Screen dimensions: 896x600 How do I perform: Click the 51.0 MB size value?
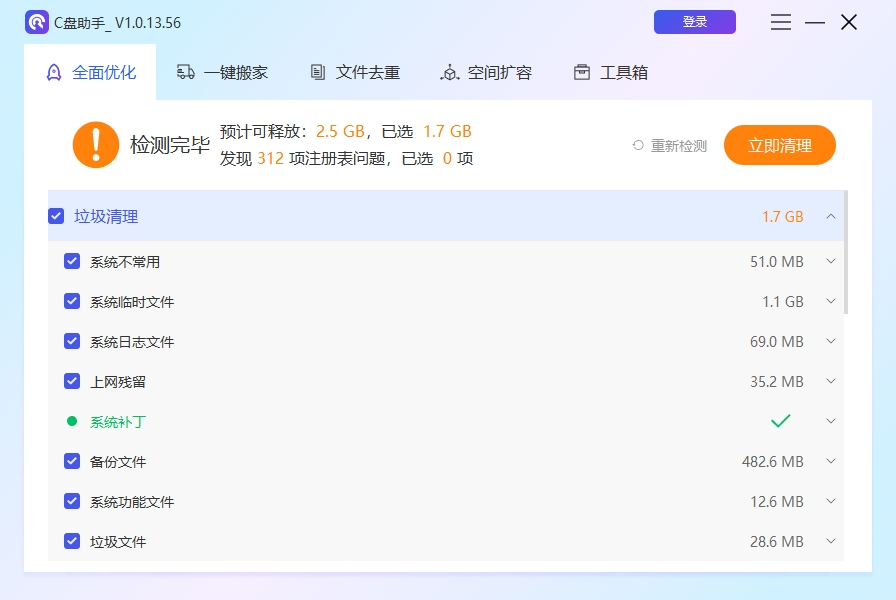coord(777,261)
